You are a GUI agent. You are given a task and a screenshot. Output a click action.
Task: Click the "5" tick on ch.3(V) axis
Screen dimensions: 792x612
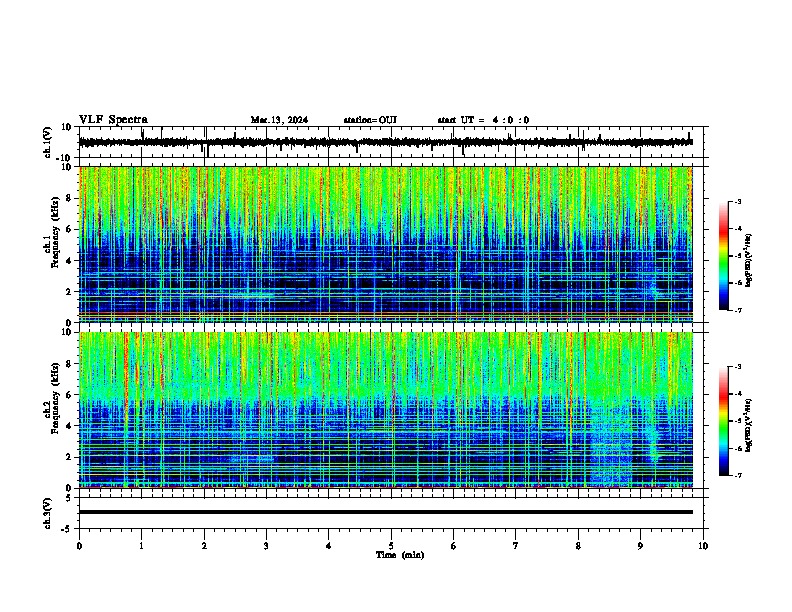(69, 498)
